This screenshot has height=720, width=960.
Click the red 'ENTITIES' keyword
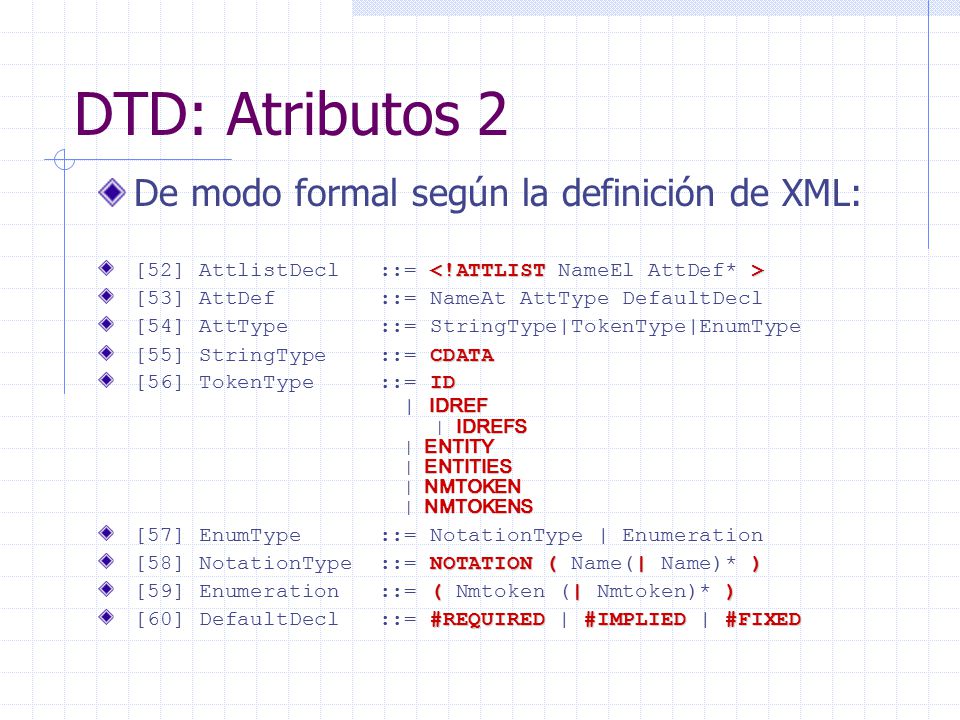coord(468,467)
